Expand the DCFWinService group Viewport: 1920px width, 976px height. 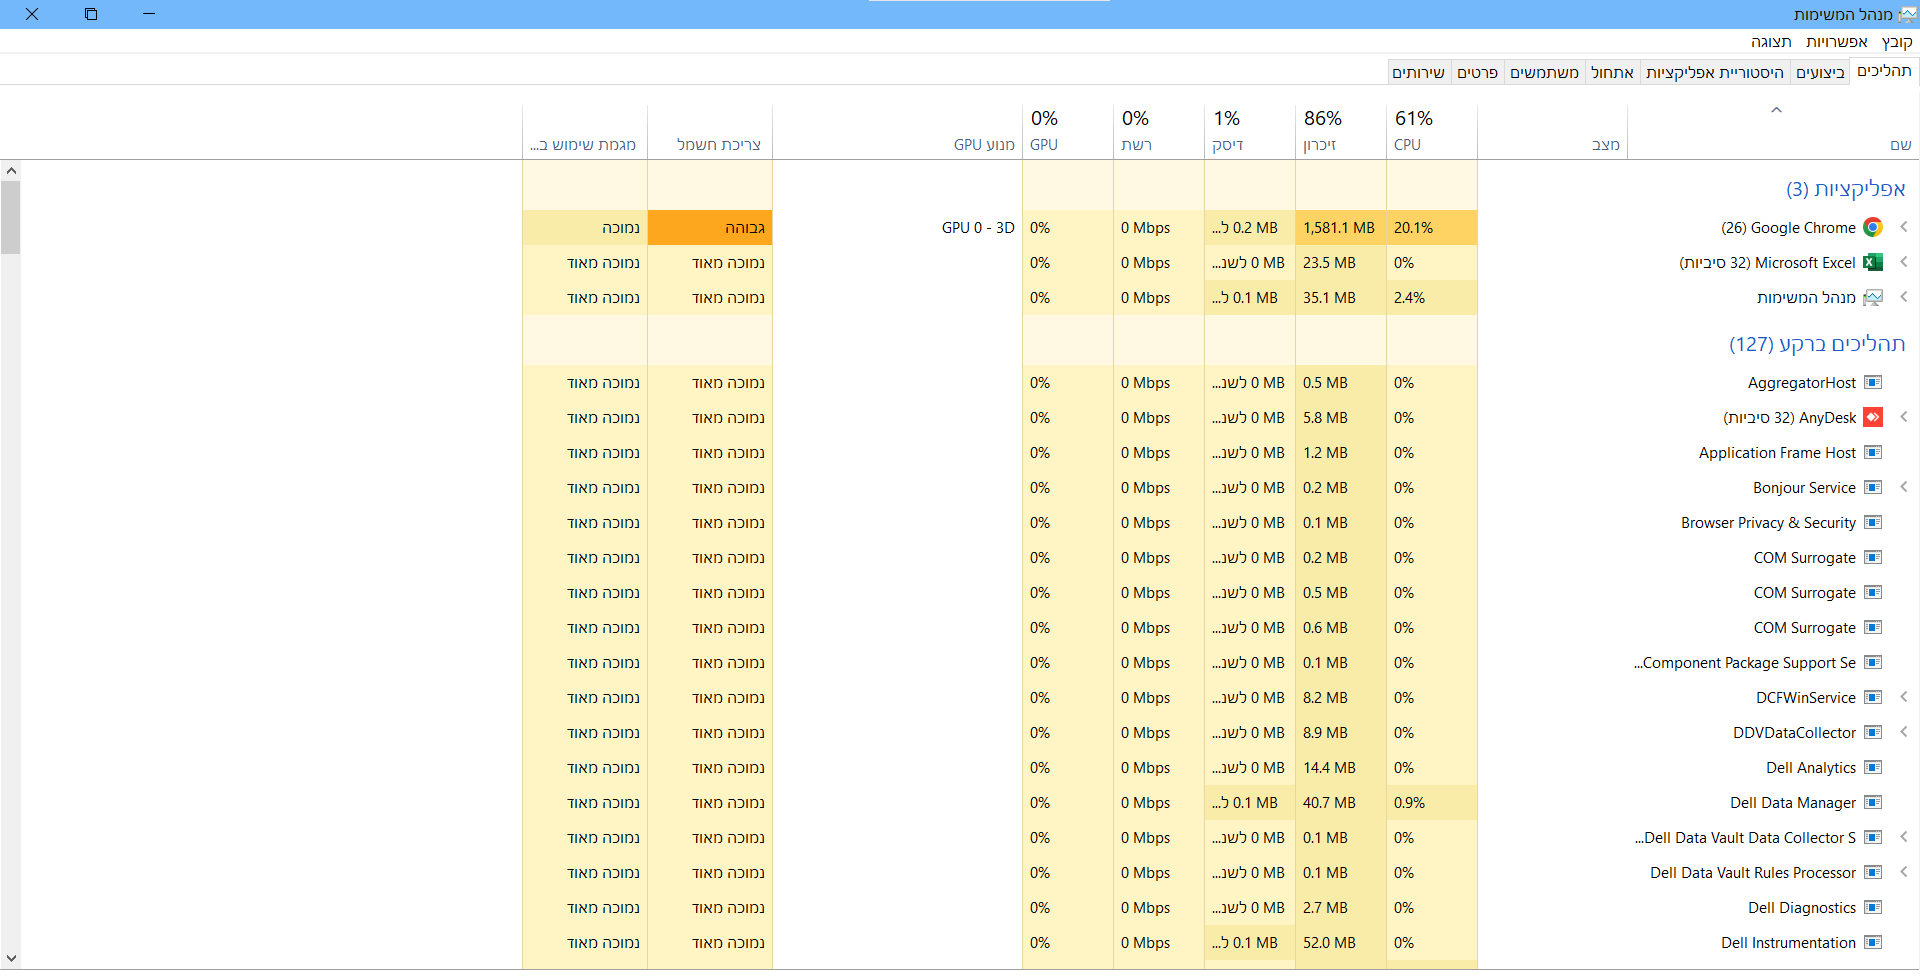tap(1904, 697)
